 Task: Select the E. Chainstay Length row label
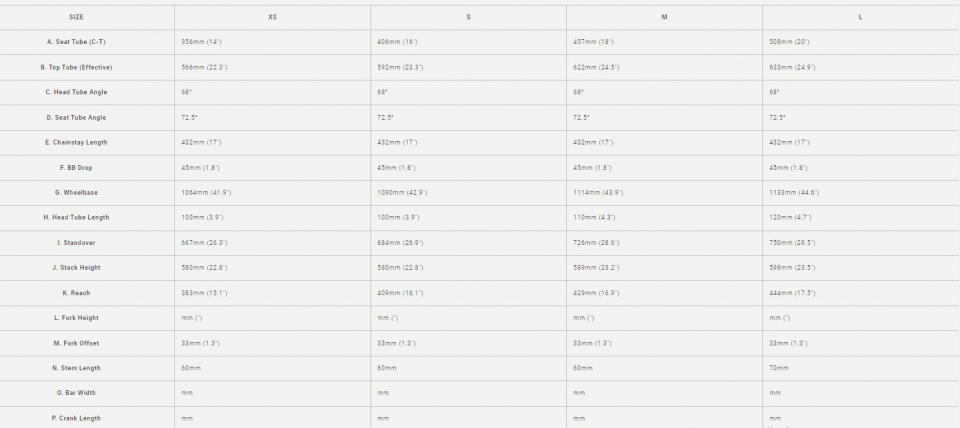point(77,143)
